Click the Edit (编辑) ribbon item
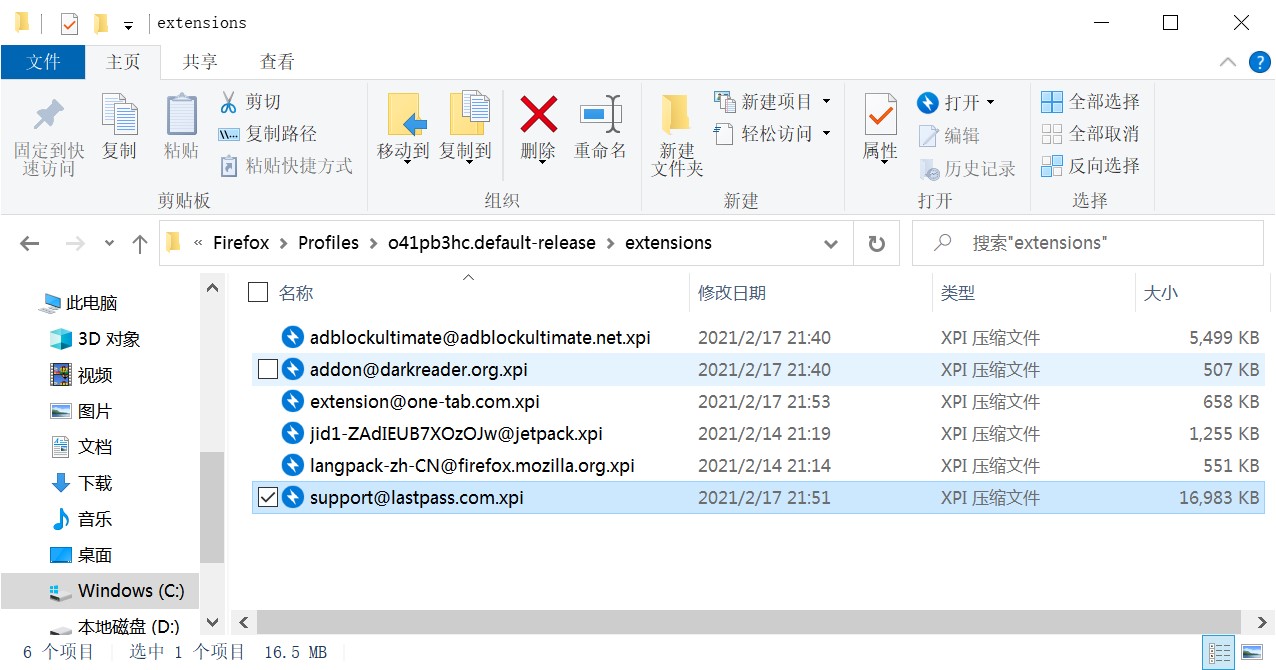 [948, 135]
